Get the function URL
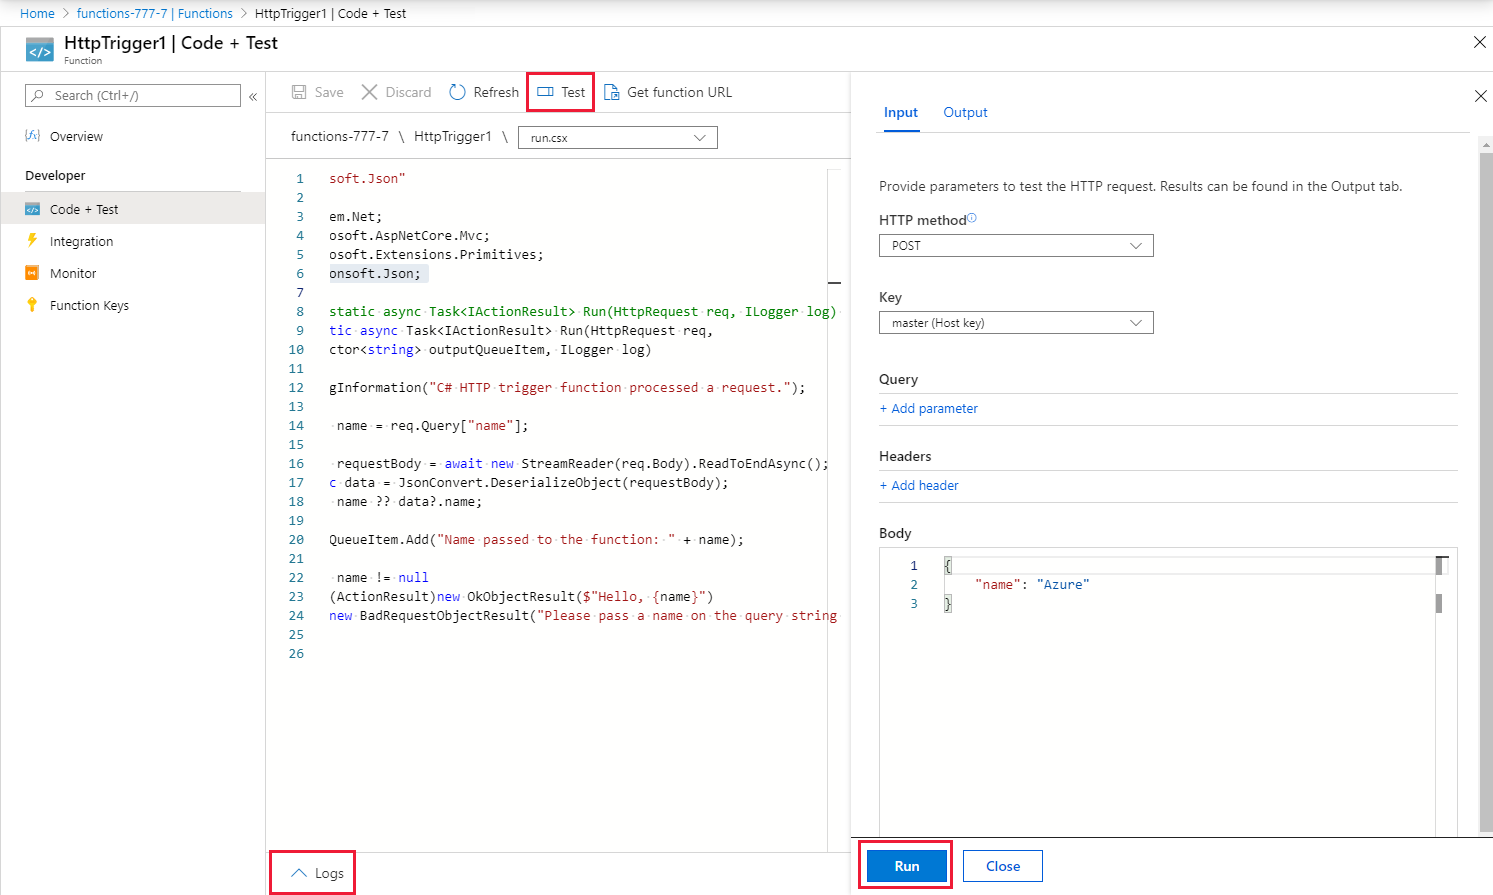Image resolution: width=1493 pixels, height=895 pixels. click(667, 91)
